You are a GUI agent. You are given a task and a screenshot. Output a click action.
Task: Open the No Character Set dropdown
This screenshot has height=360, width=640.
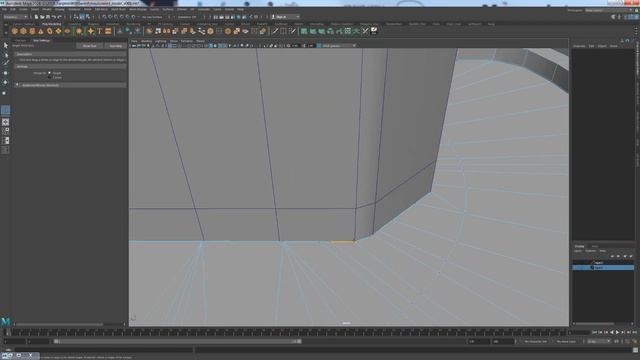click(535, 341)
